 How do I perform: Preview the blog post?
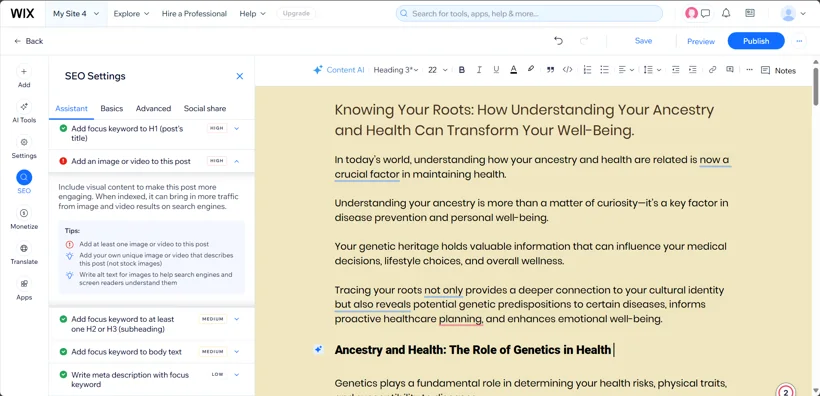701,41
